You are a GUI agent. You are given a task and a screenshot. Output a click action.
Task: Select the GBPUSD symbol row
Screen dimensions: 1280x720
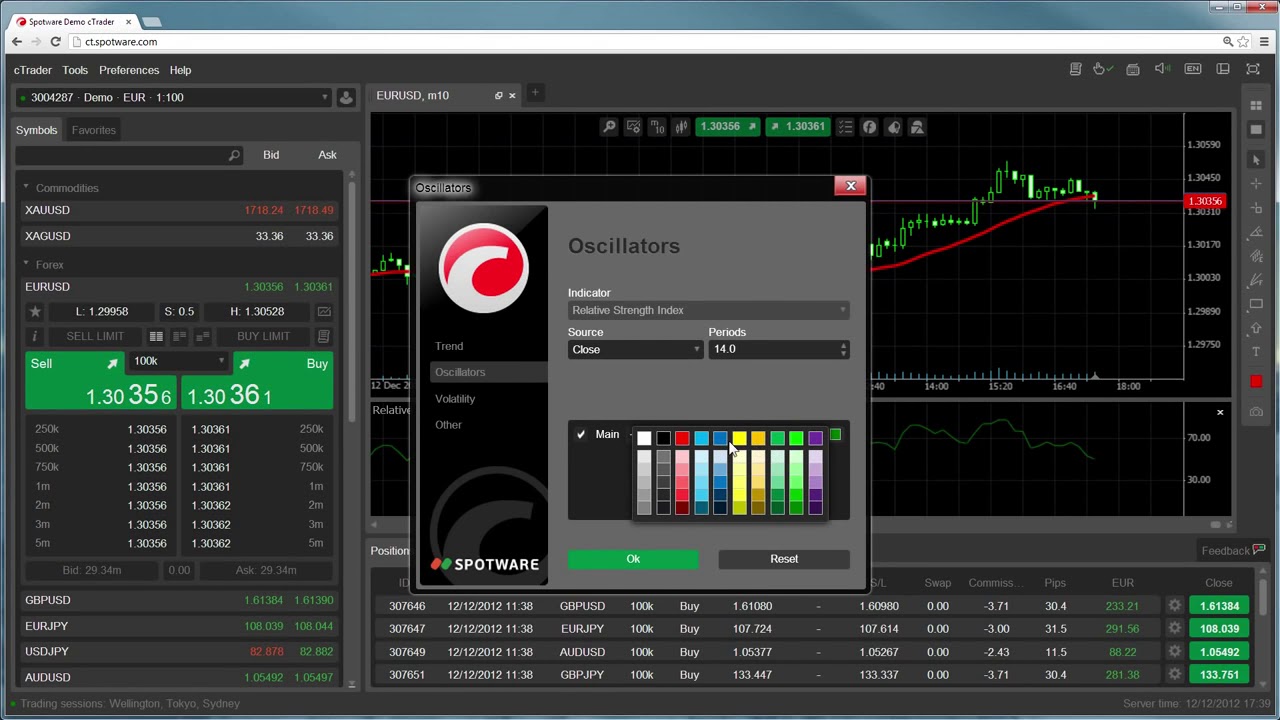click(x=179, y=600)
